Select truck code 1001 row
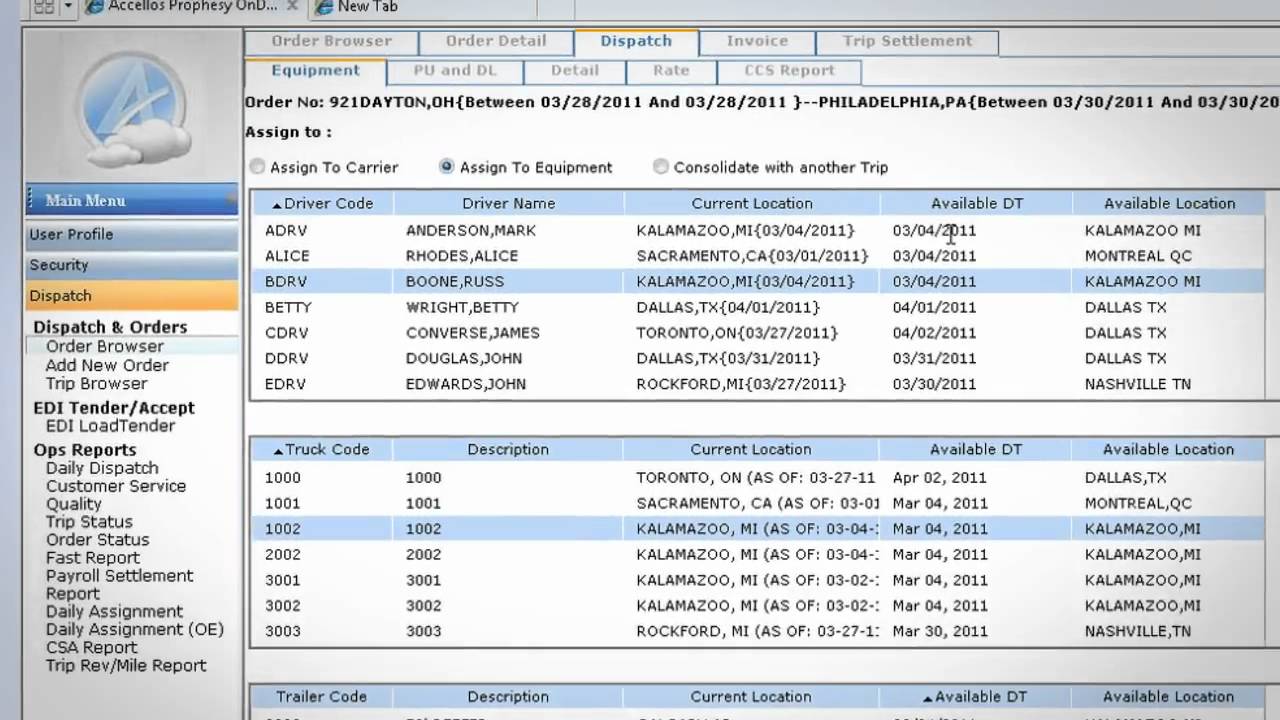The width and height of the screenshot is (1280, 720). point(758,503)
